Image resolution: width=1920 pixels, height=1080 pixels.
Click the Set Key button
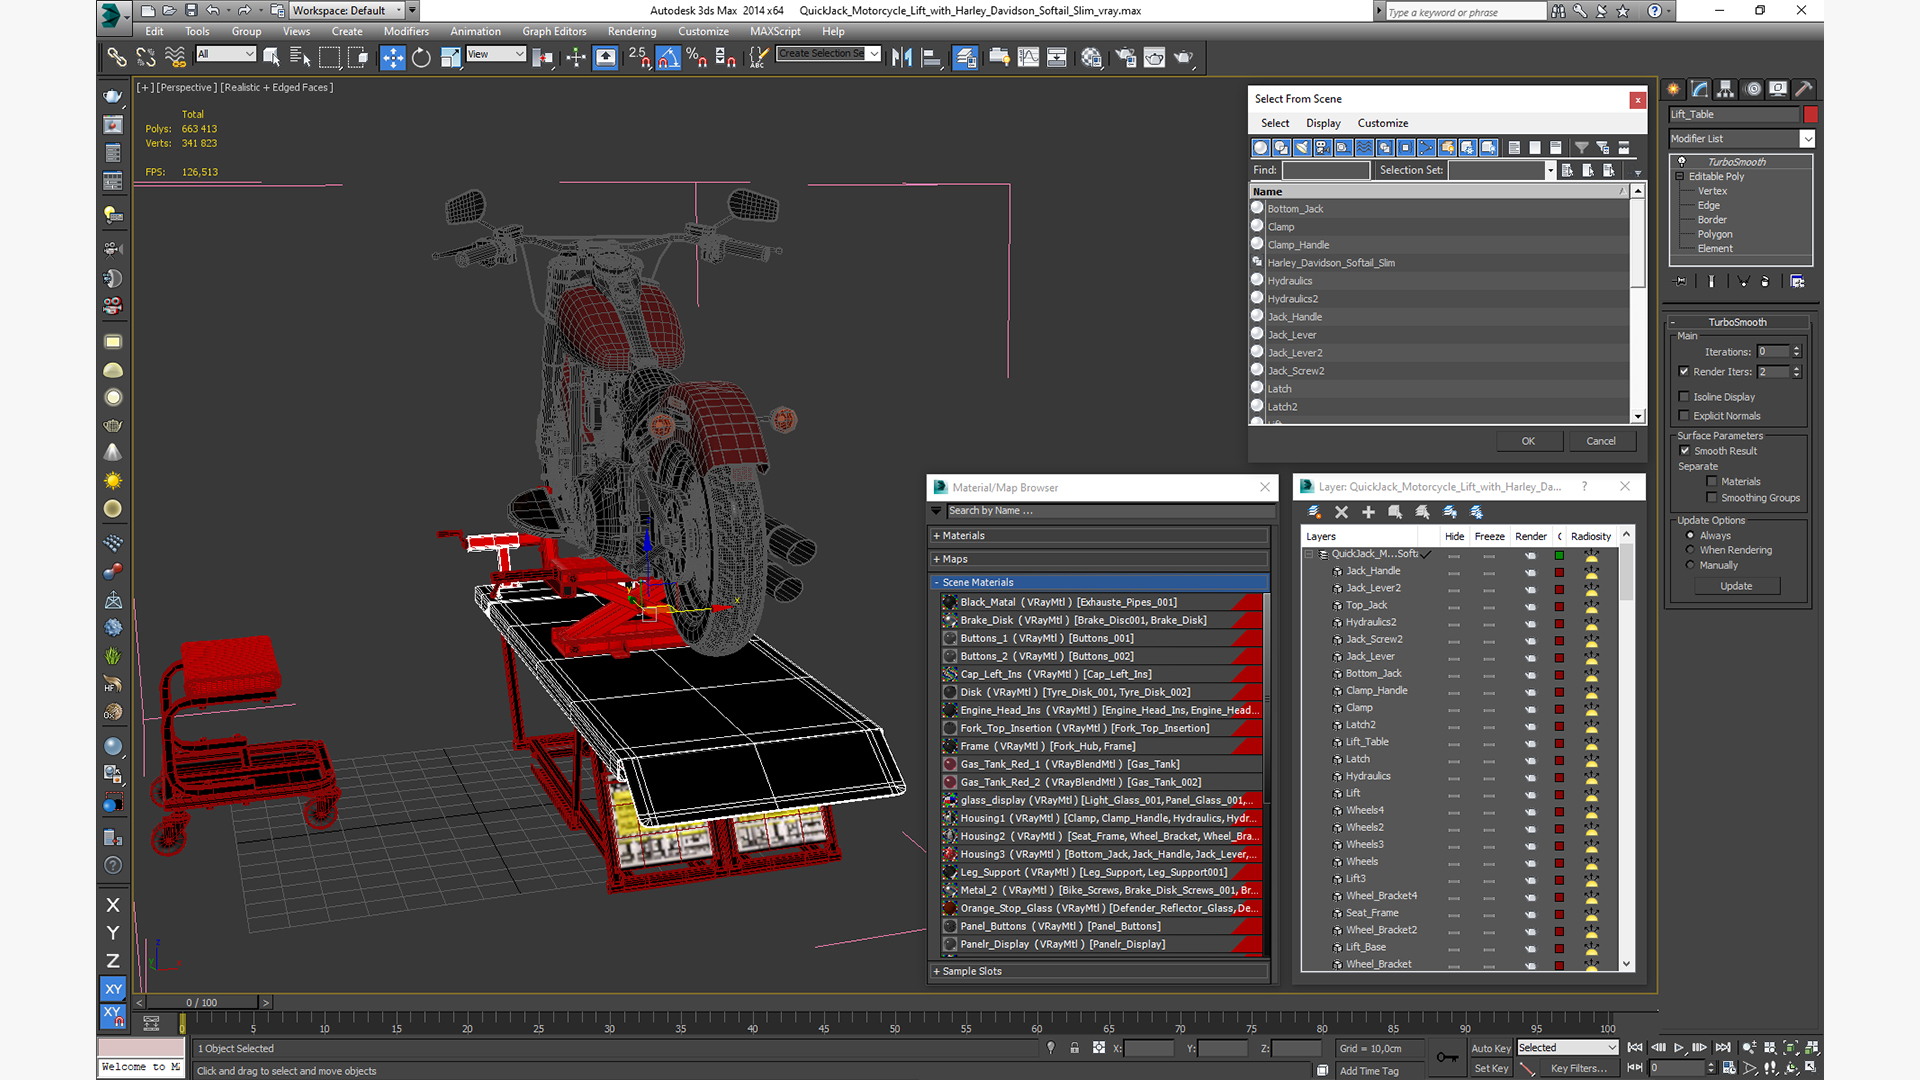(x=1490, y=1068)
